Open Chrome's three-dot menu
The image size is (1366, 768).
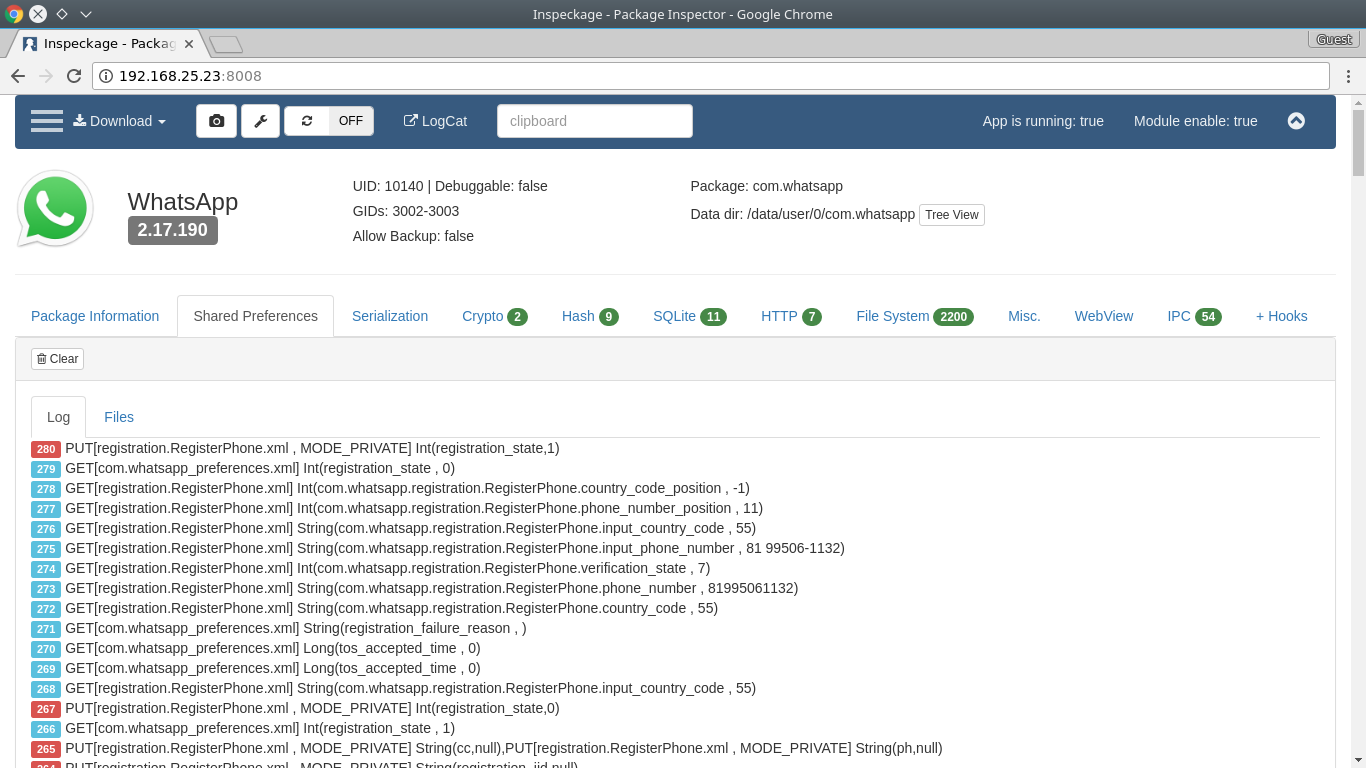point(1348,76)
